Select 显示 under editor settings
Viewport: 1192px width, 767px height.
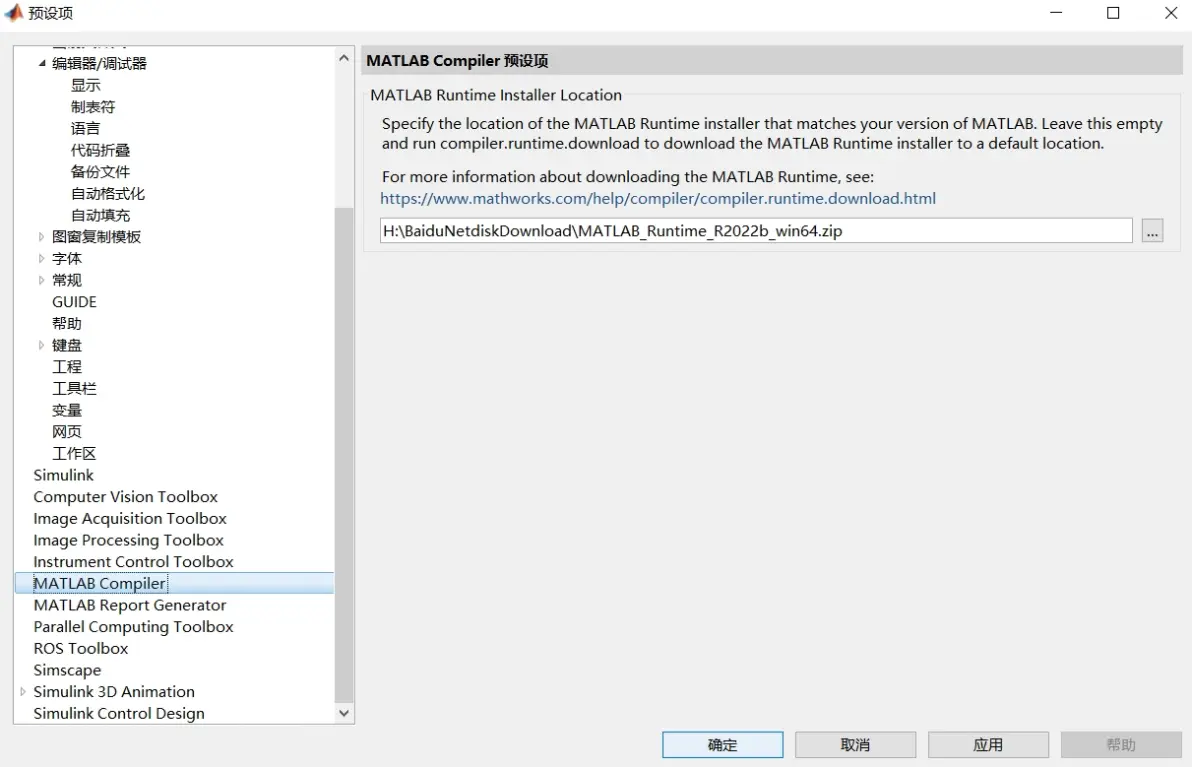(x=85, y=85)
